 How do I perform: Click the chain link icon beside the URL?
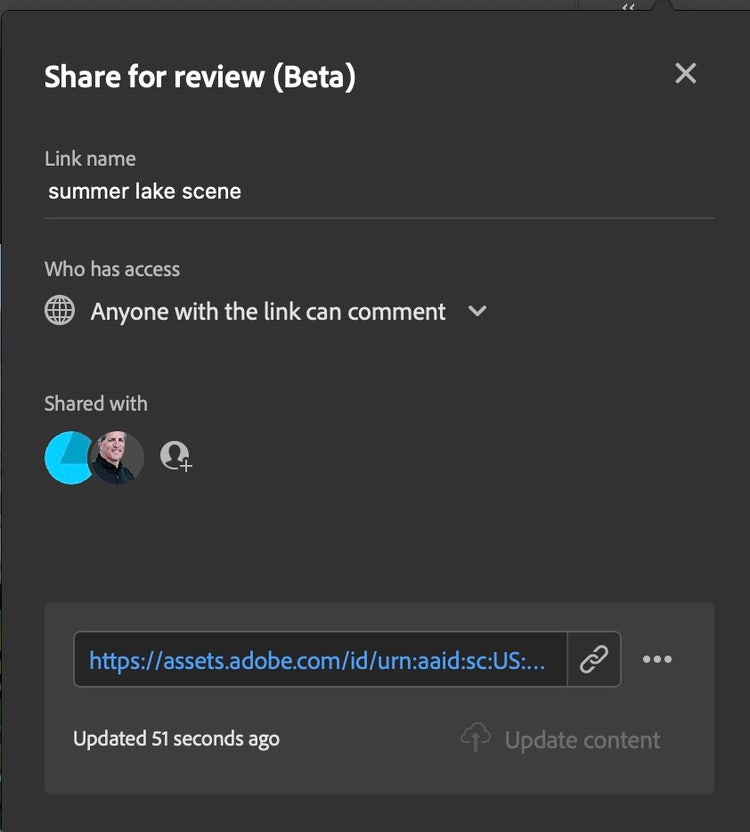594,659
